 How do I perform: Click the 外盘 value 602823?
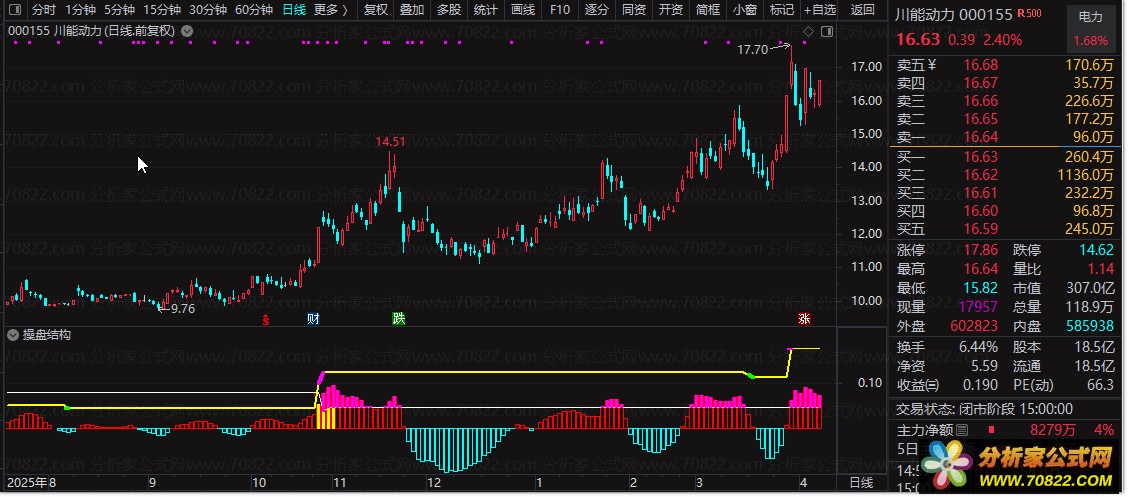(x=974, y=326)
